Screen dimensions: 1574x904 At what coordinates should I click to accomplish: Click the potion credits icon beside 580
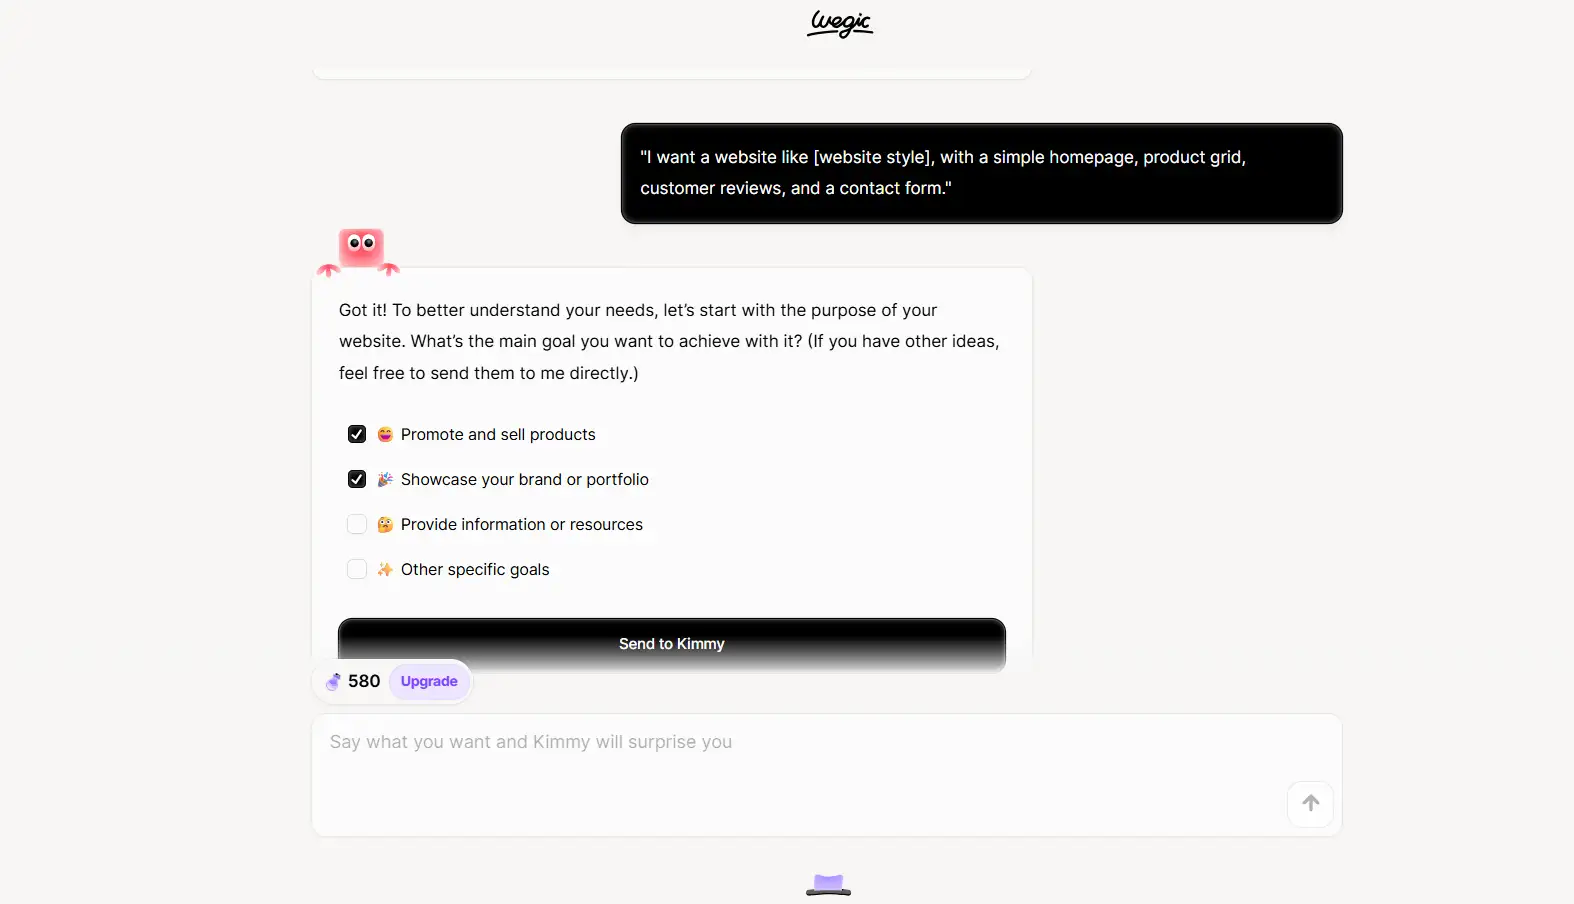[x=333, y=682]
